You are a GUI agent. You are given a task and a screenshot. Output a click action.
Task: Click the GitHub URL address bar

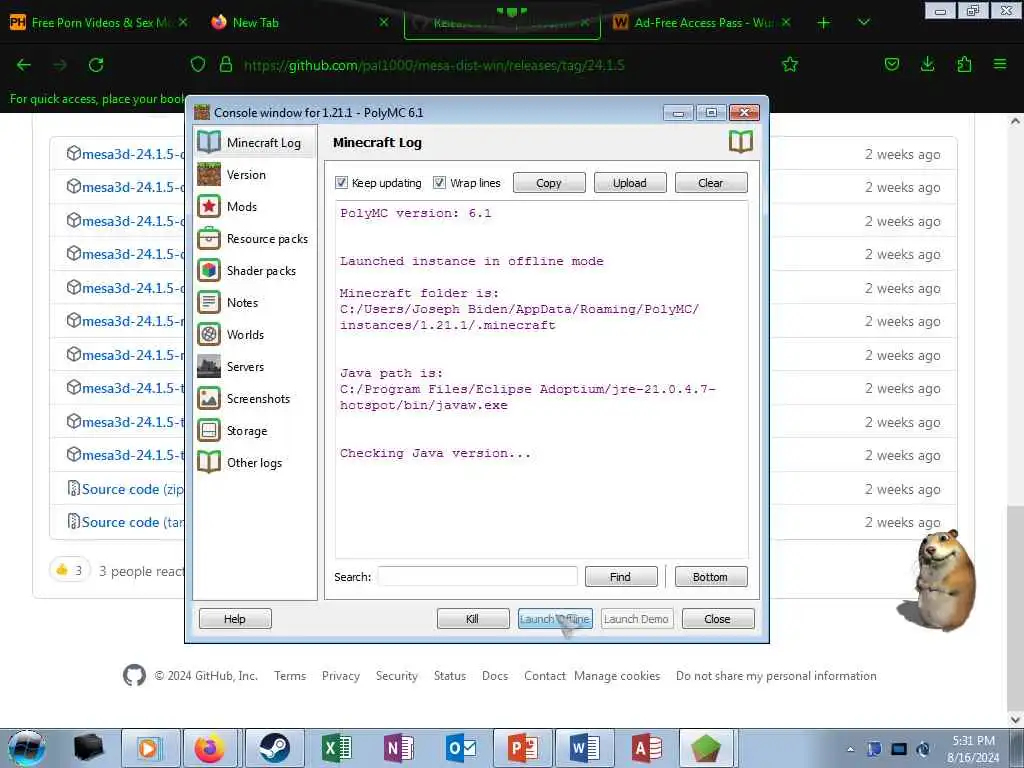point(434,65)
